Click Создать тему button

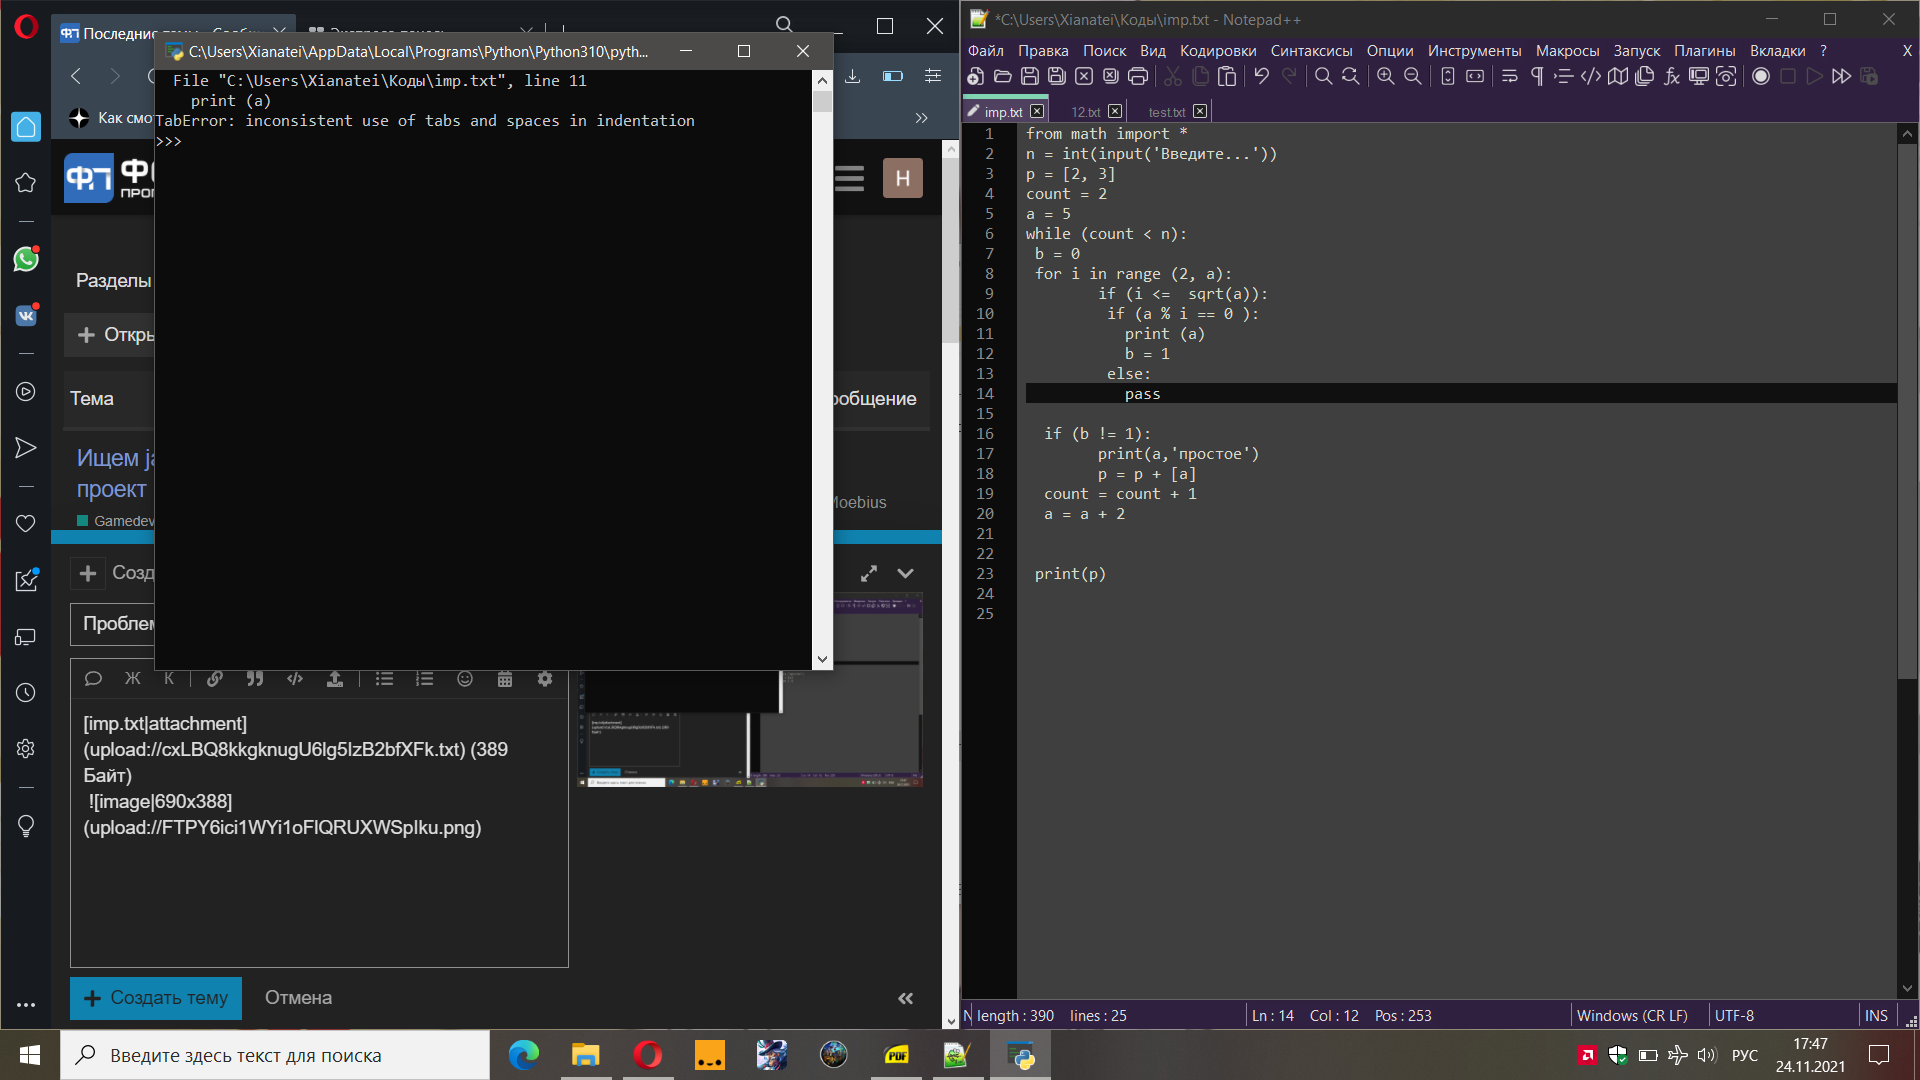156,998
